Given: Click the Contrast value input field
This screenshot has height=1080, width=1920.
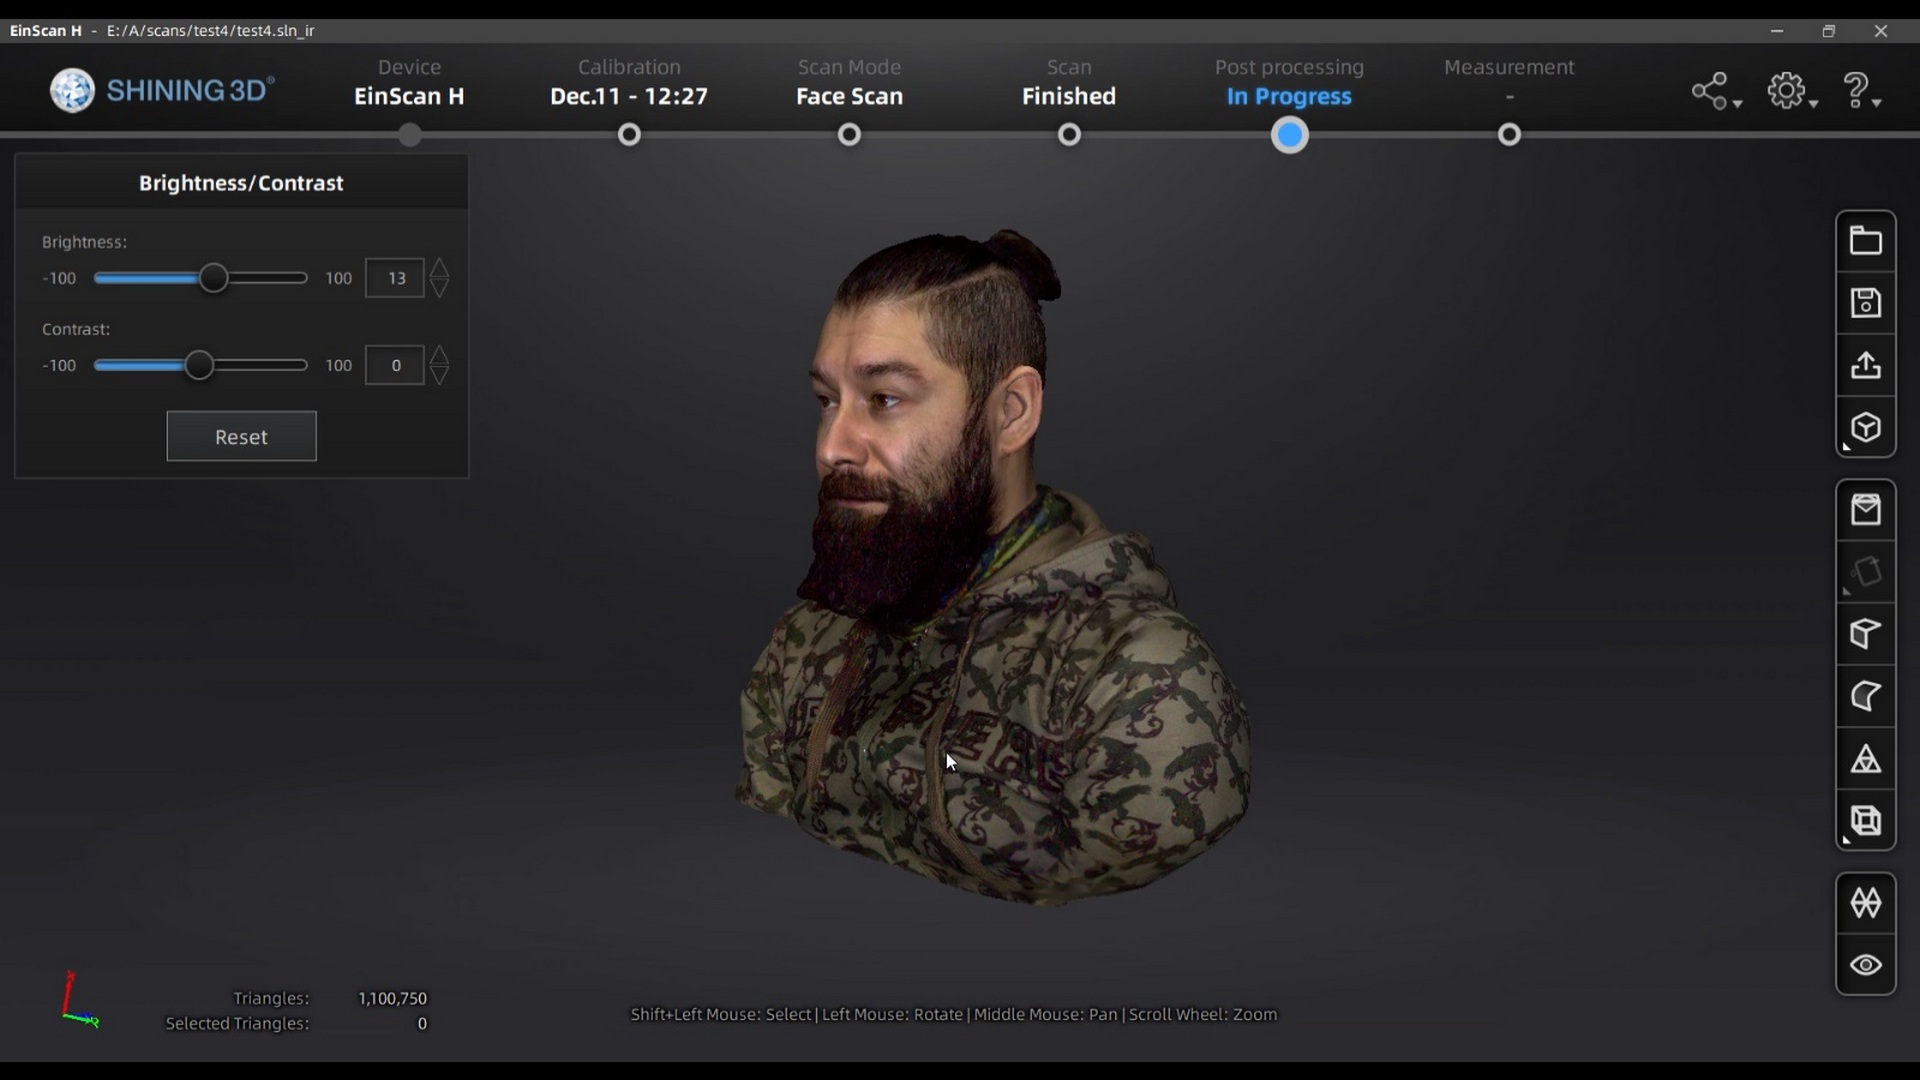Looking at the screenshot, I should [395, 365].
